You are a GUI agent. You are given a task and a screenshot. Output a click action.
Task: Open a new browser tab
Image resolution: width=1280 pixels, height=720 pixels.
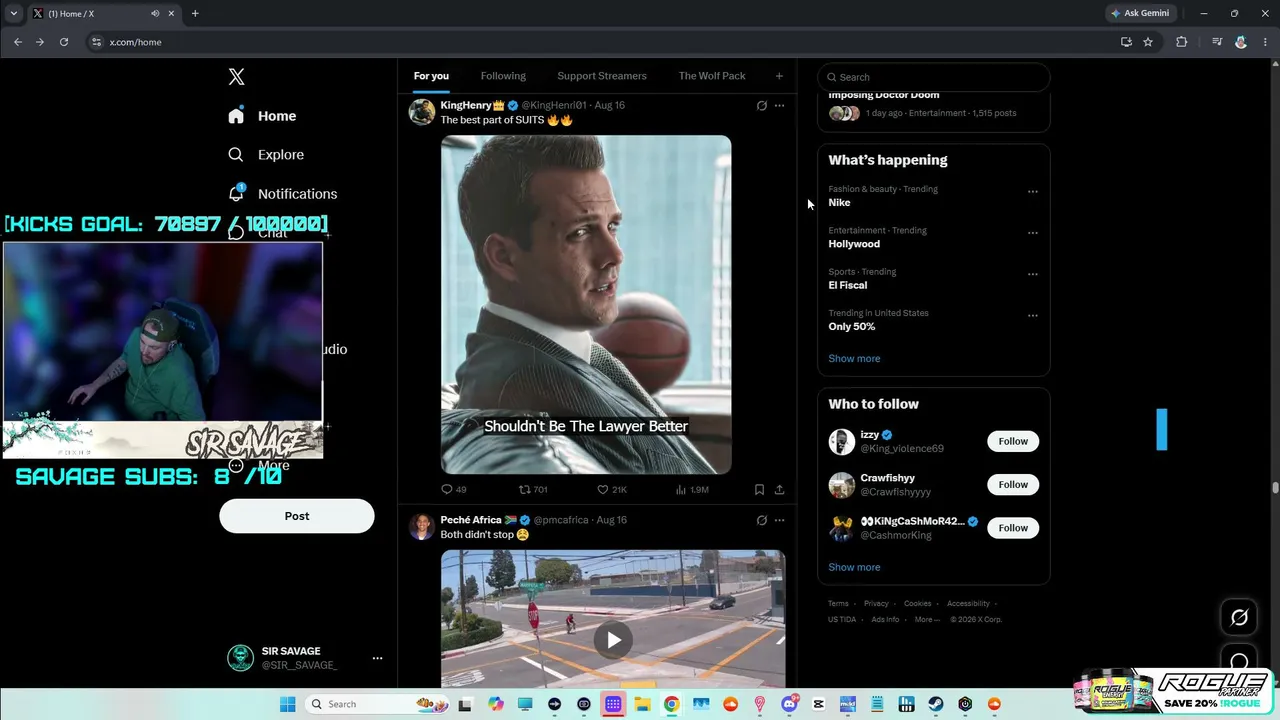click(x=195, y=14)
